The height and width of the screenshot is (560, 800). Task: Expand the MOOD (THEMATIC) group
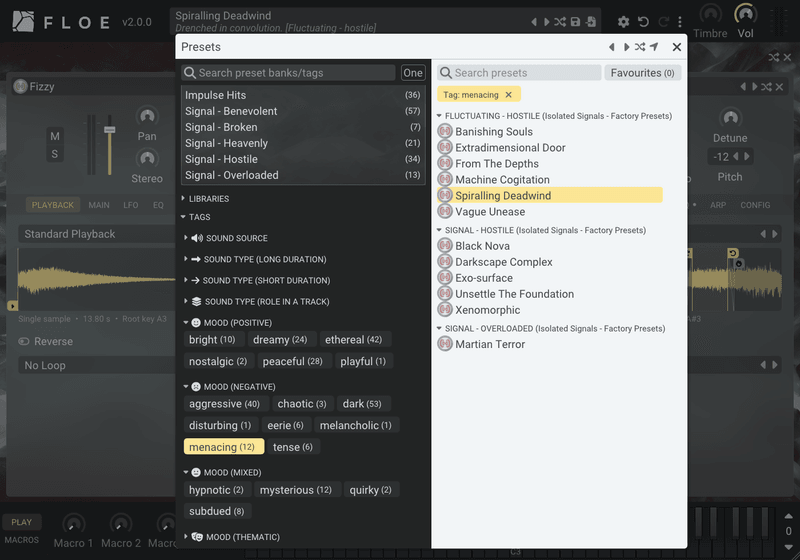pos(232,537)
